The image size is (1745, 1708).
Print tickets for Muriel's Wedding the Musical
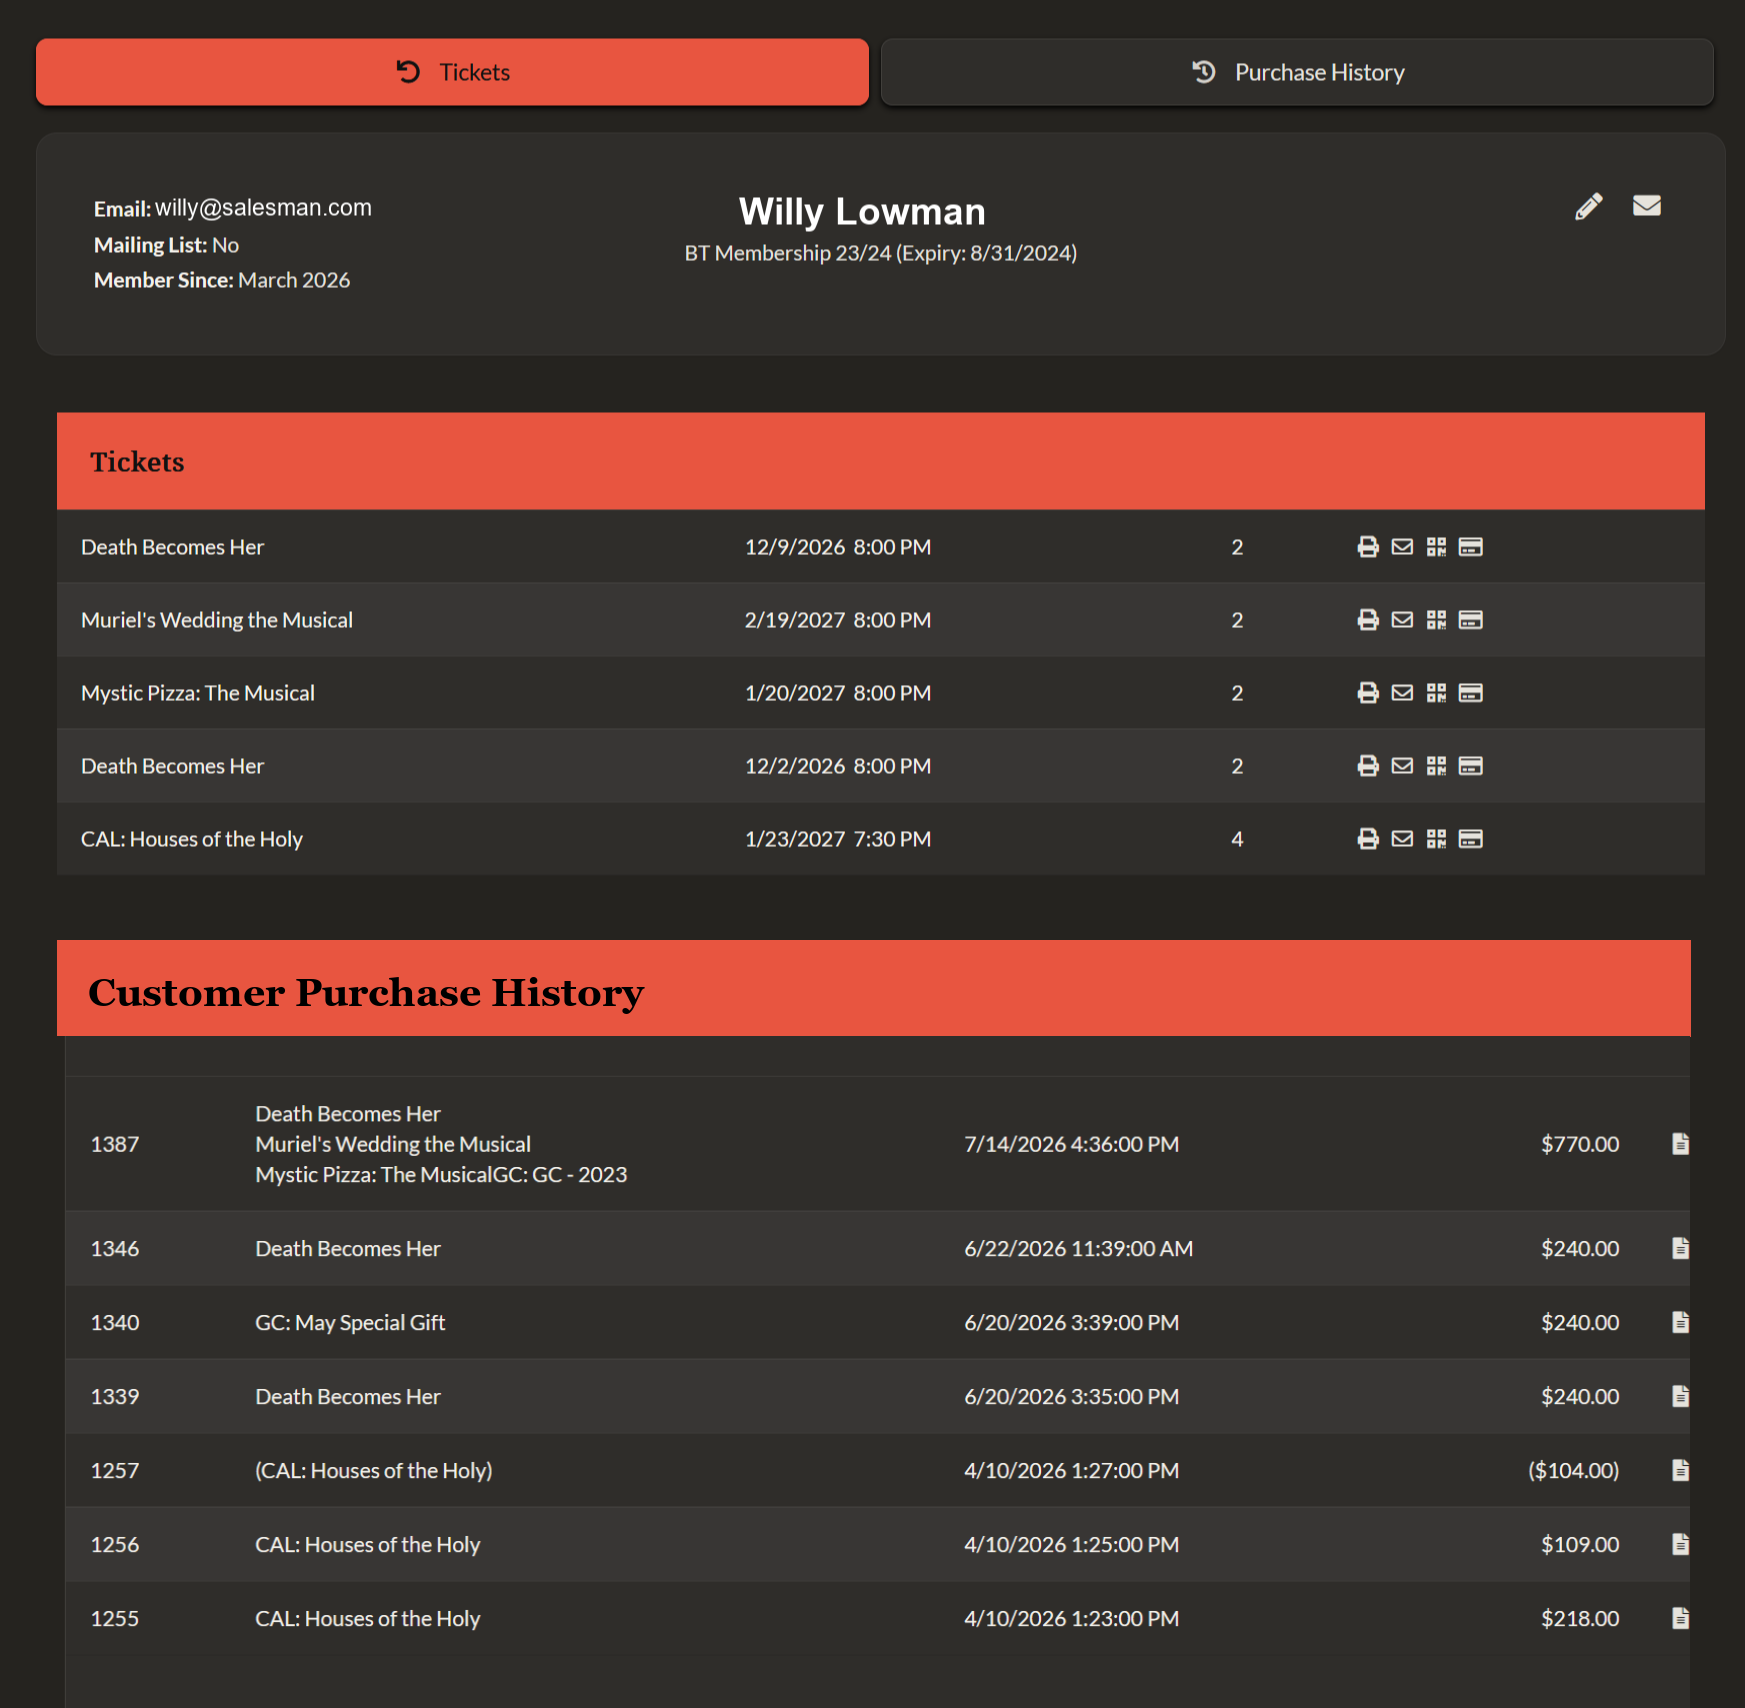point(1368,620)
